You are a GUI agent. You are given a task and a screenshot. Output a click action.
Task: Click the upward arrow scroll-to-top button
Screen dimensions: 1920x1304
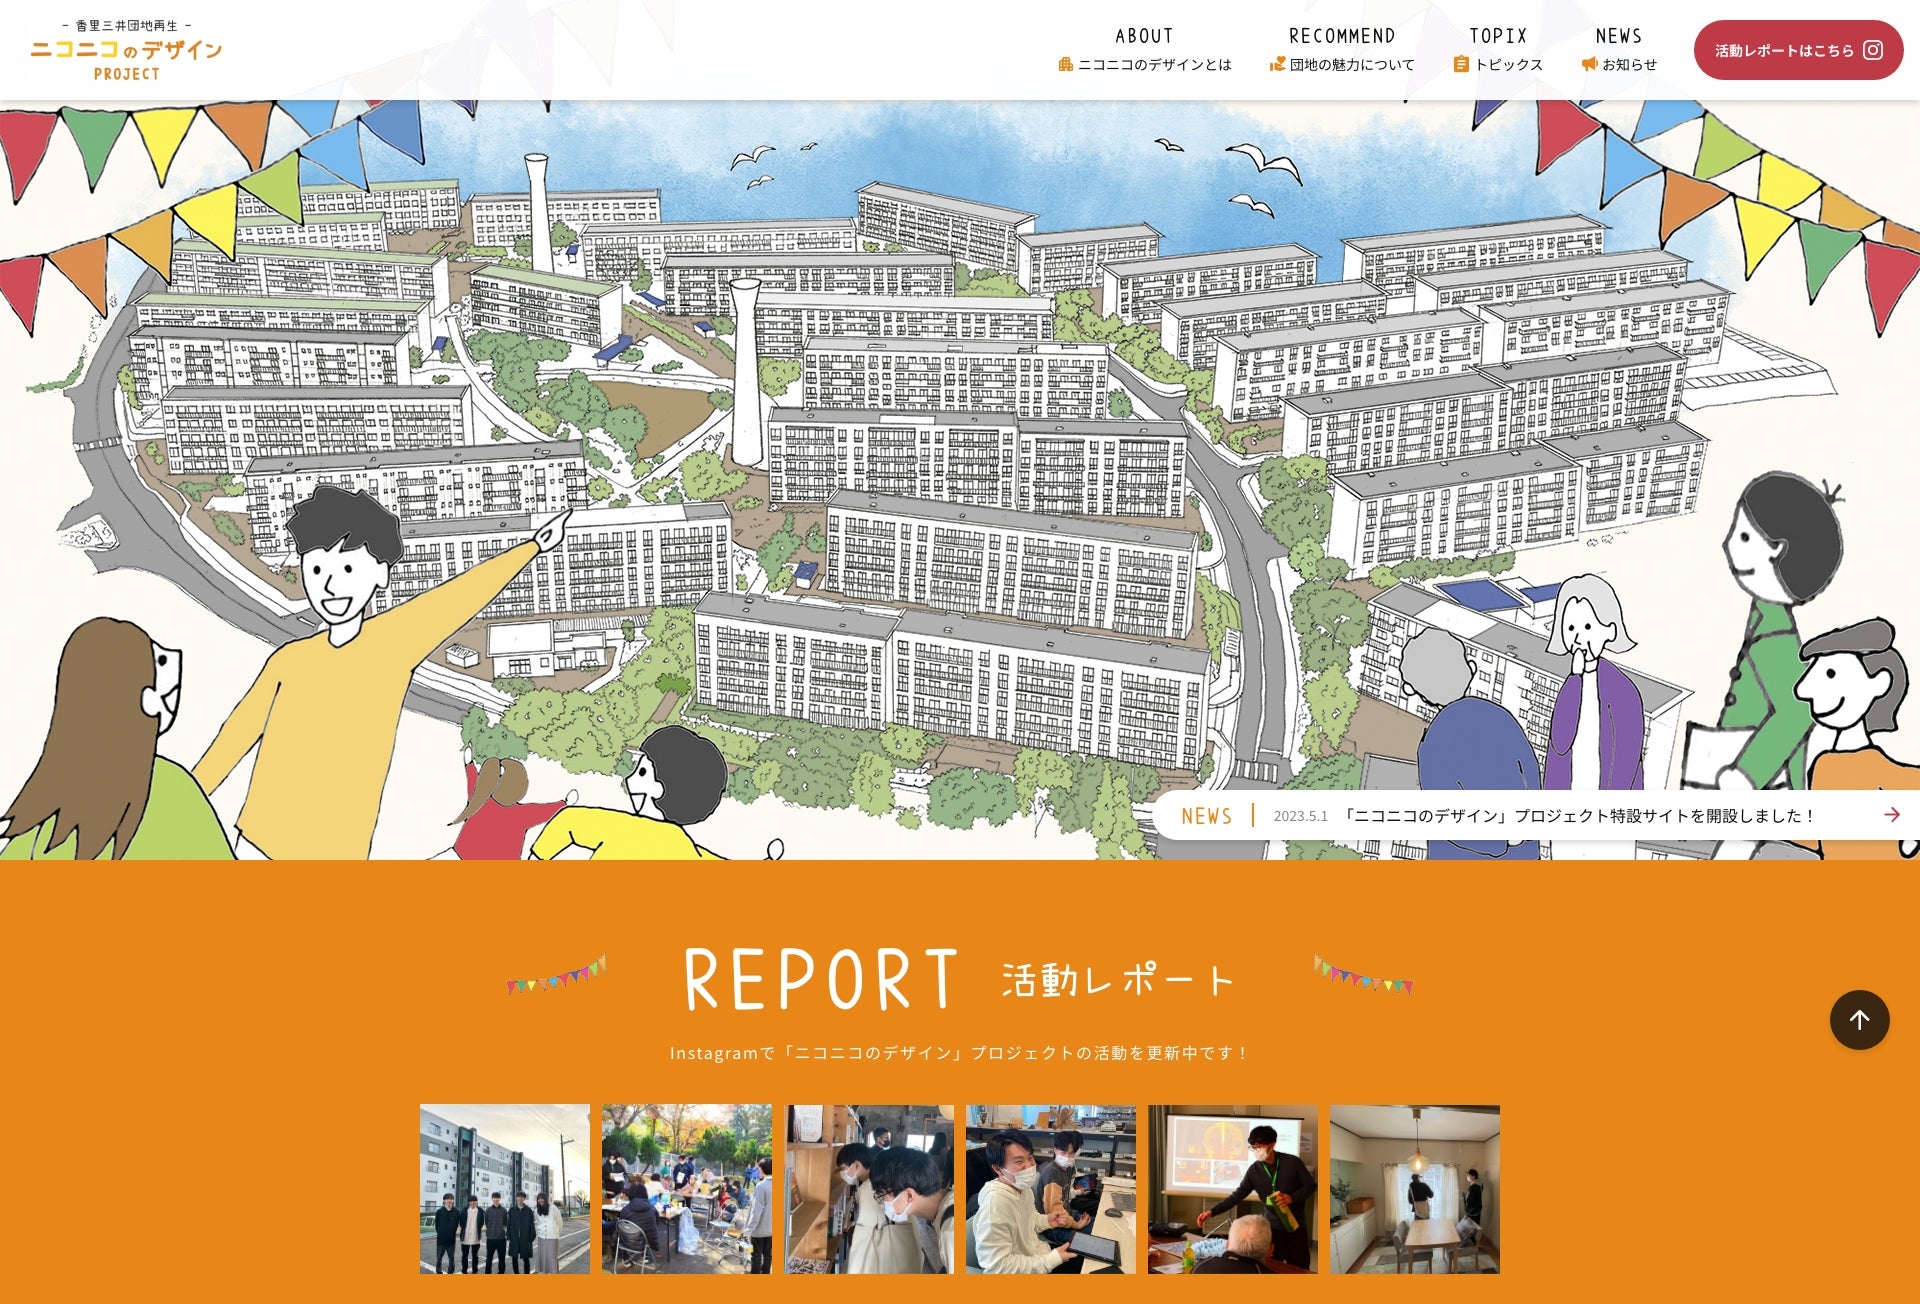(1860, 1020)
